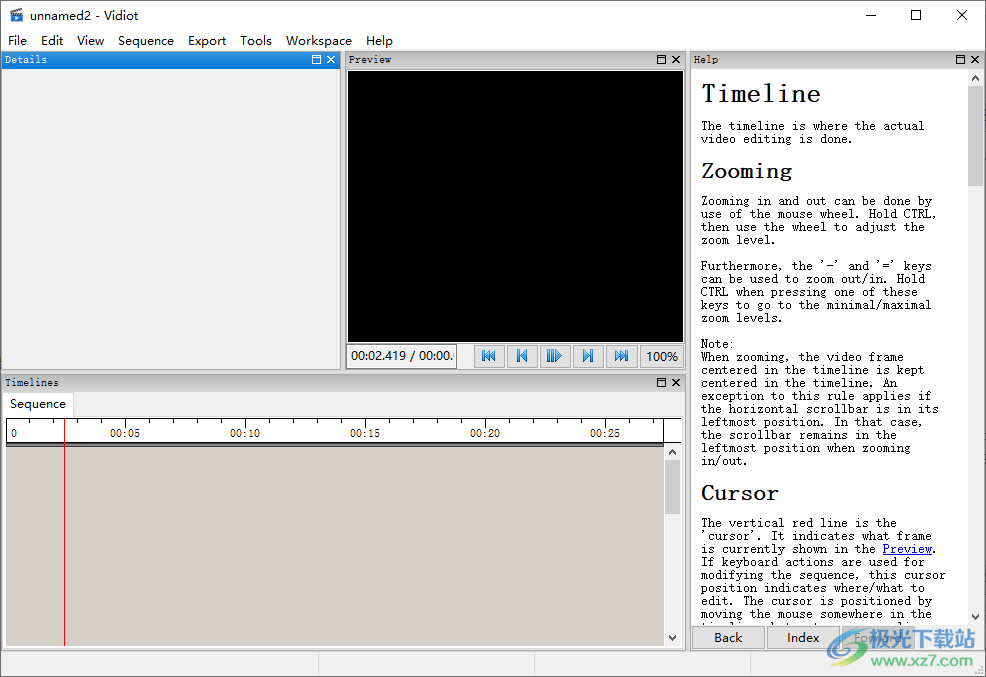This screenshot has height=677, width=986.
Task: Click the 00:15 mark on timeline ruler
Action: [x=365, y=433]
